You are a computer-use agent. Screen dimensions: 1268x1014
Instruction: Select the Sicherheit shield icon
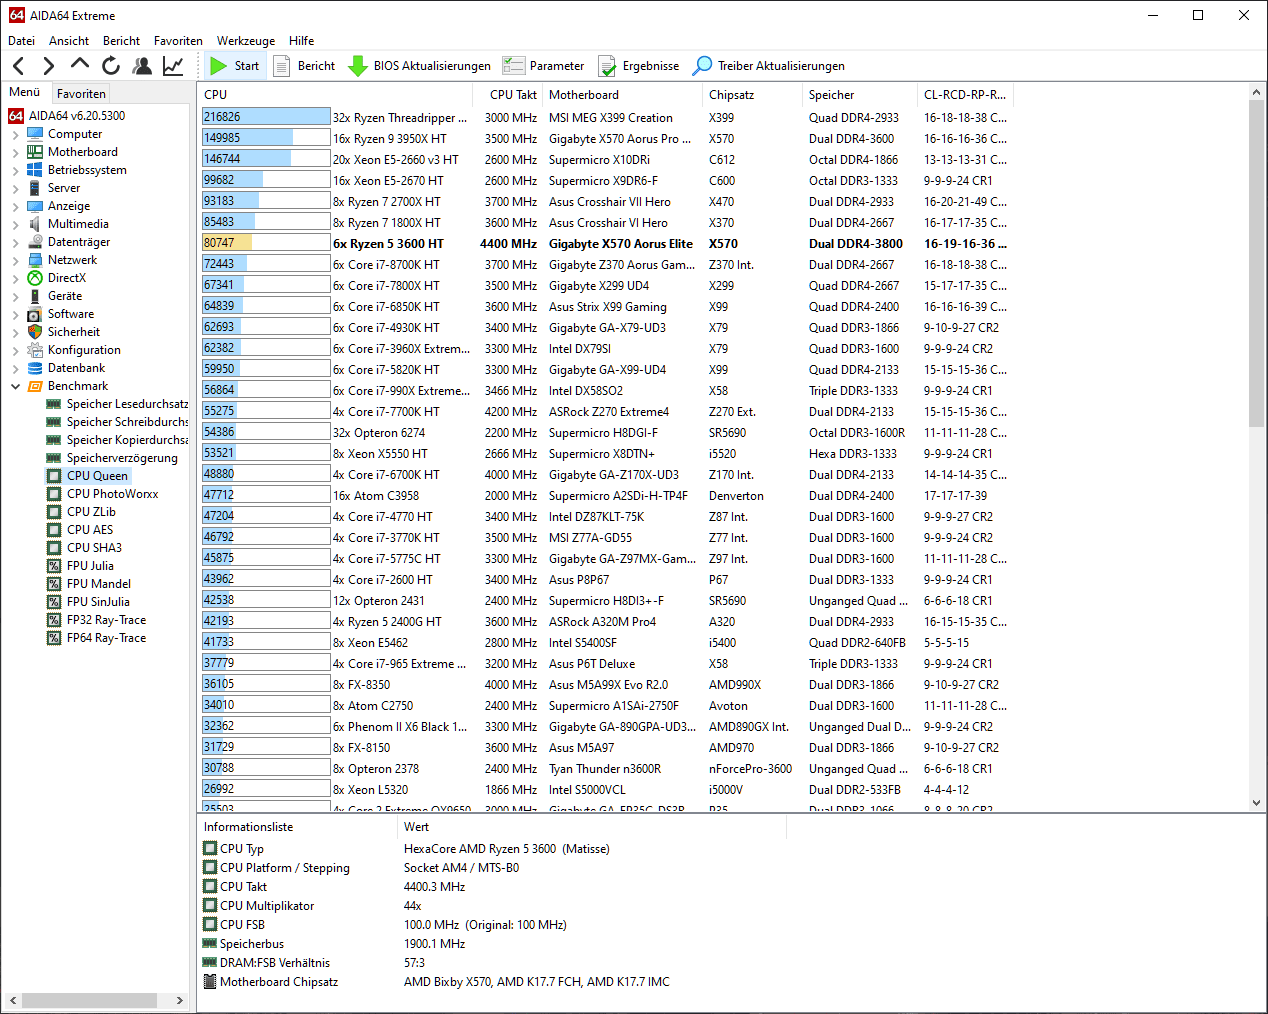[35, 332]
